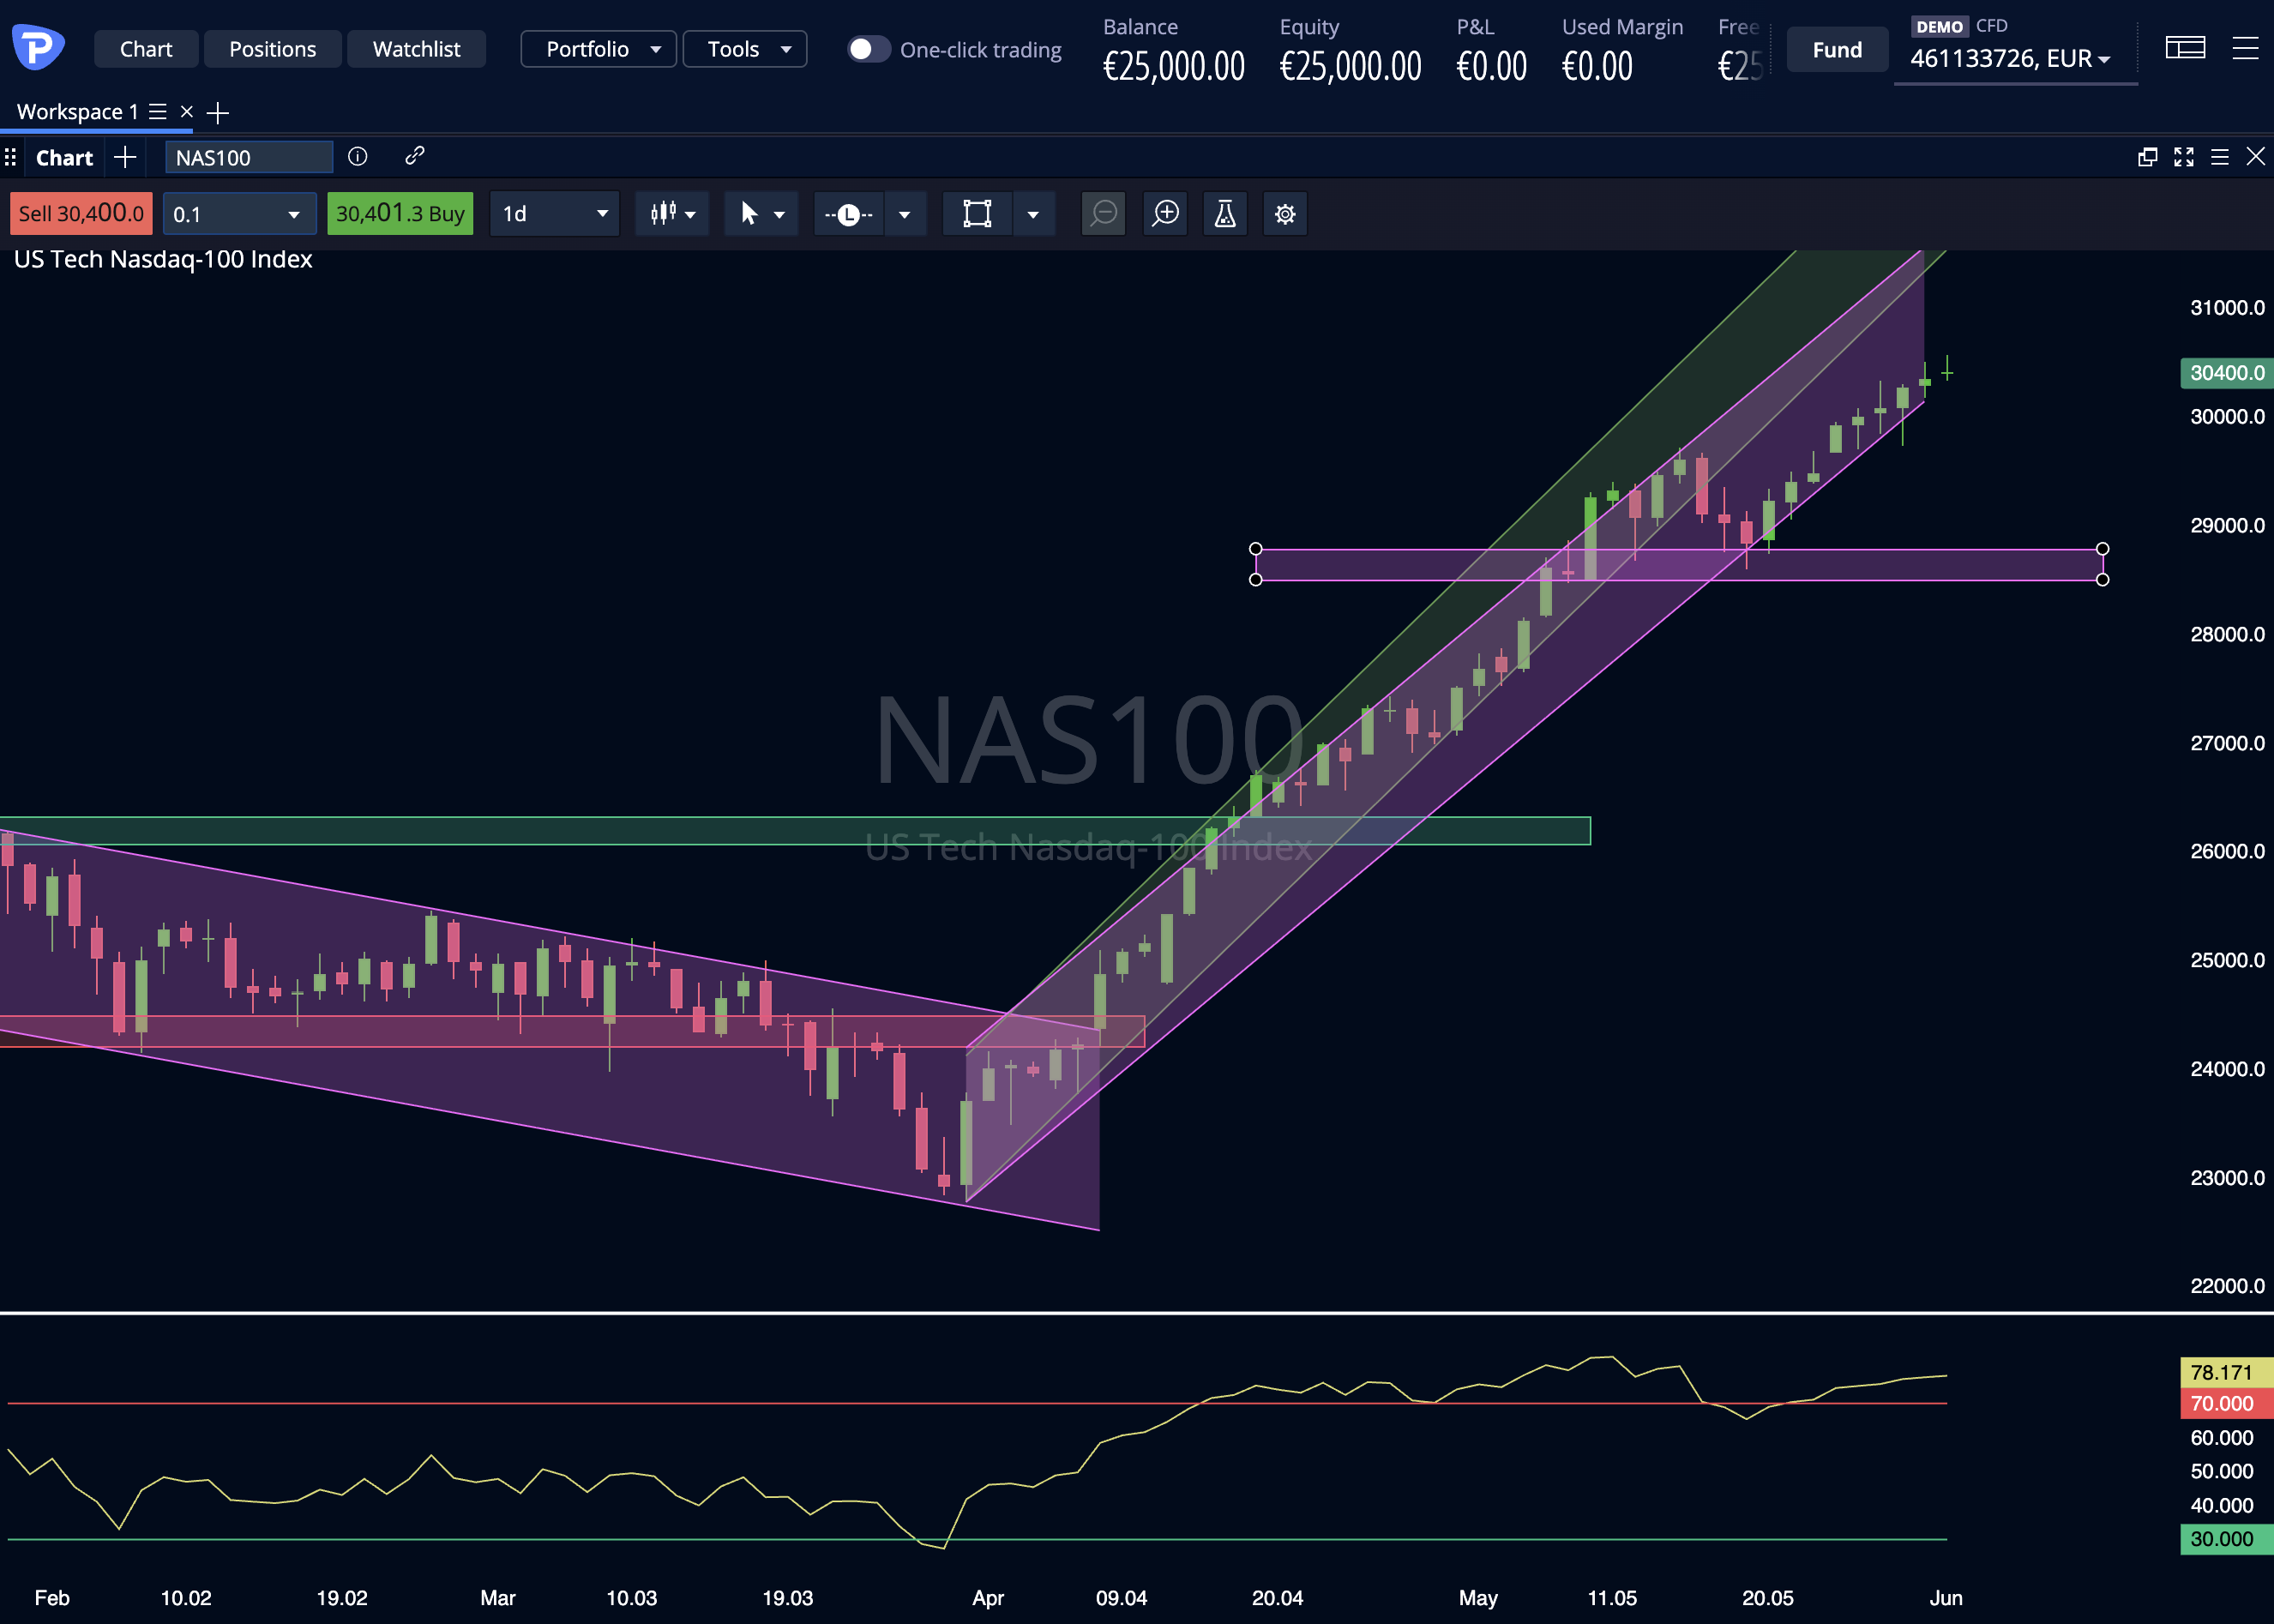Click the Balance €25,000.00 value
2274x1624 pixels.
tap(1174, 67)
